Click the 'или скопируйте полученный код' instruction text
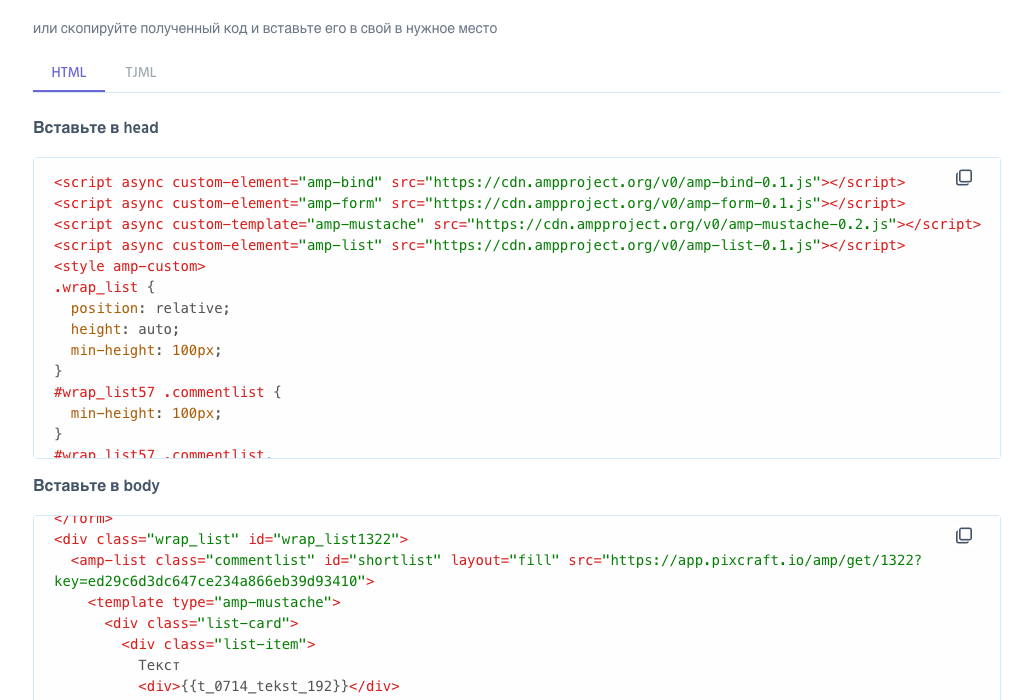The image size is (1030, 700). [x=265, y=29]
